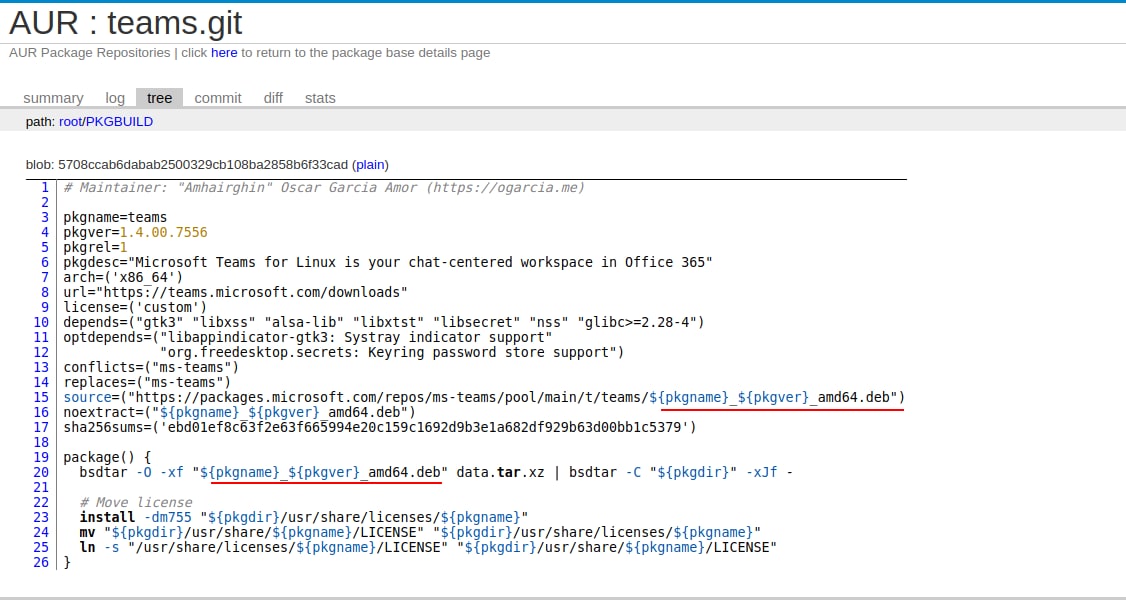Jump to line number 17
1126x601 pixels.
pos(41,427)
